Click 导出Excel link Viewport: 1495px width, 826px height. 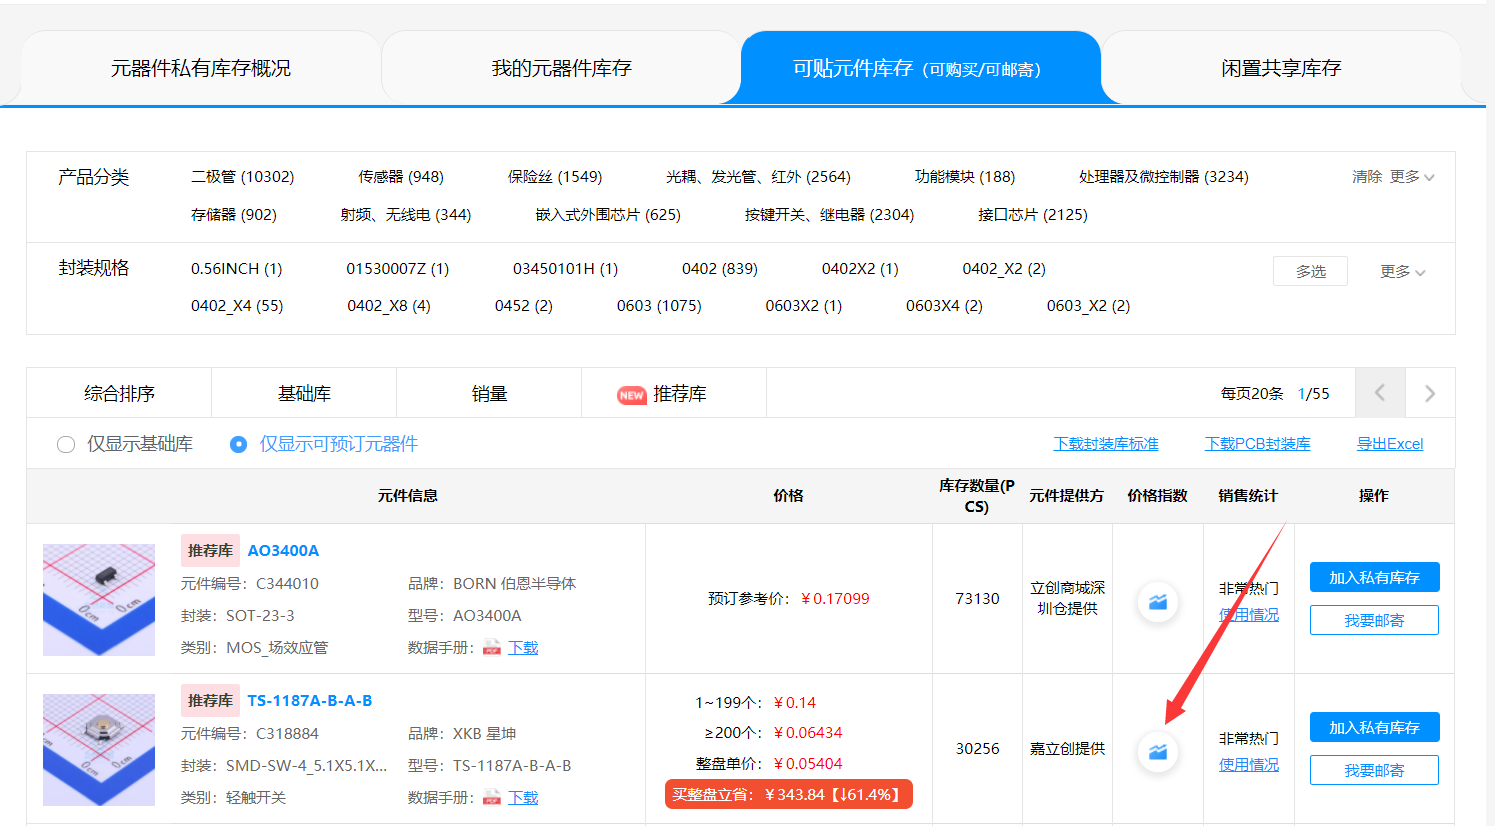click(x=1389, y=444)
